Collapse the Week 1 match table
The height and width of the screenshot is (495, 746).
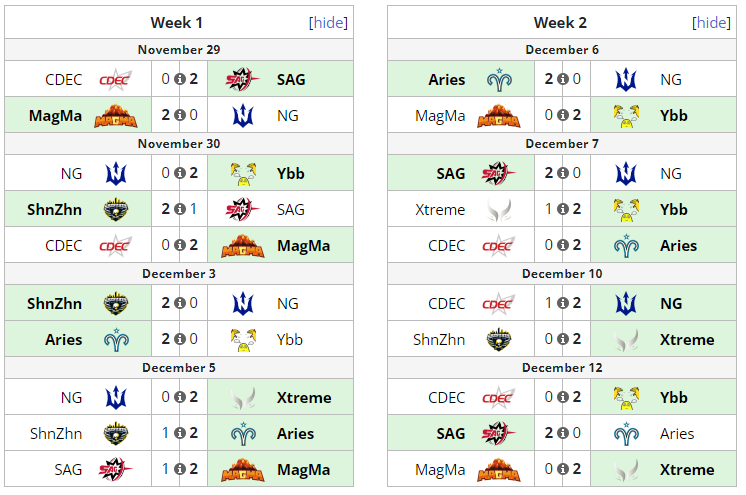click(328, 22)
